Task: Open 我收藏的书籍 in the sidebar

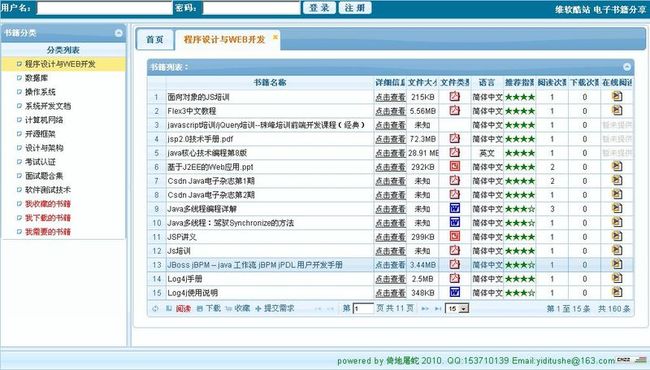Action: 48,204
